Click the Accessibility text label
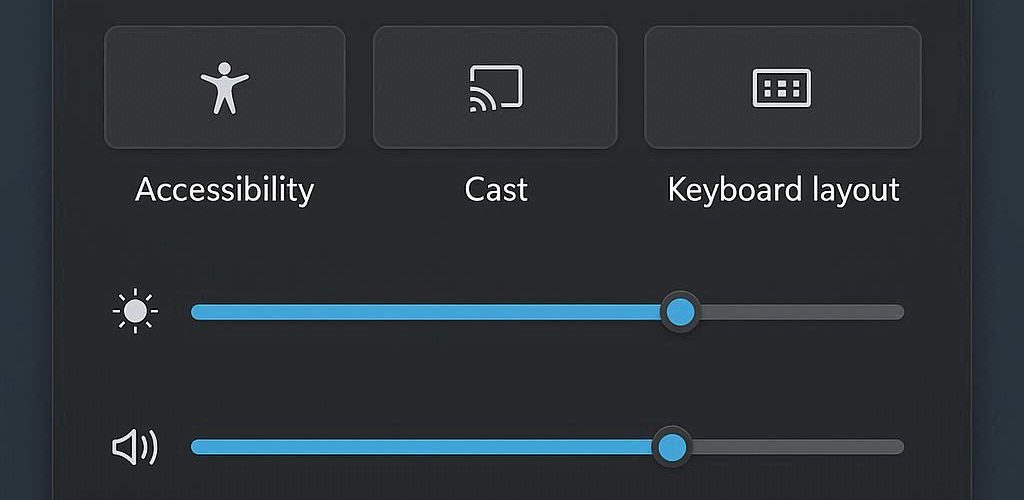Image resolution: width=1024 pixels, height=500 pixels. [225, 190]
